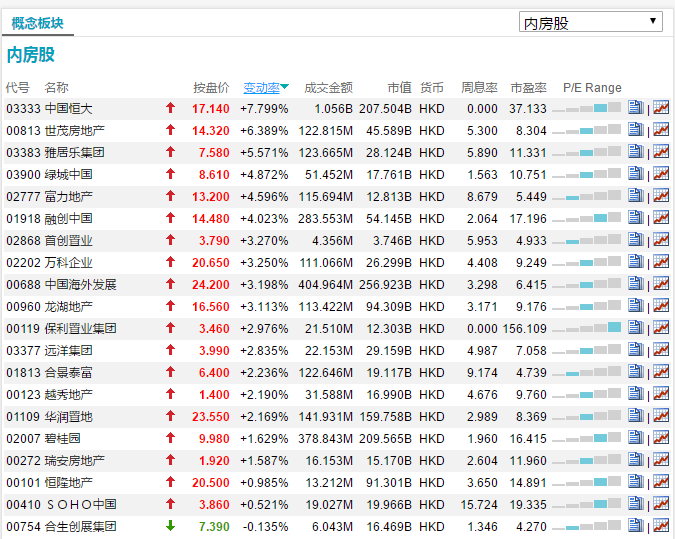
Task: Open news document icon for 中国恒大
Action: [636, 108]
